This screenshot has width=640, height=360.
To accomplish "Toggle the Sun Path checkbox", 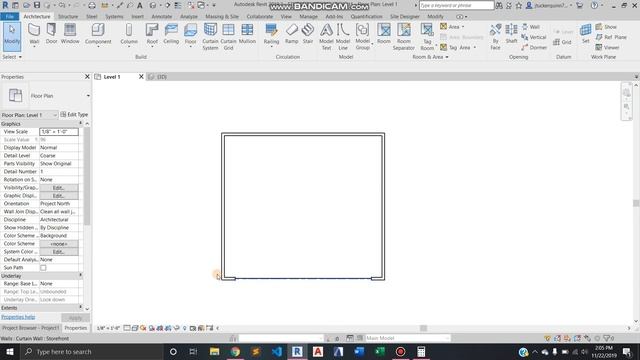I will click(43, 268).
